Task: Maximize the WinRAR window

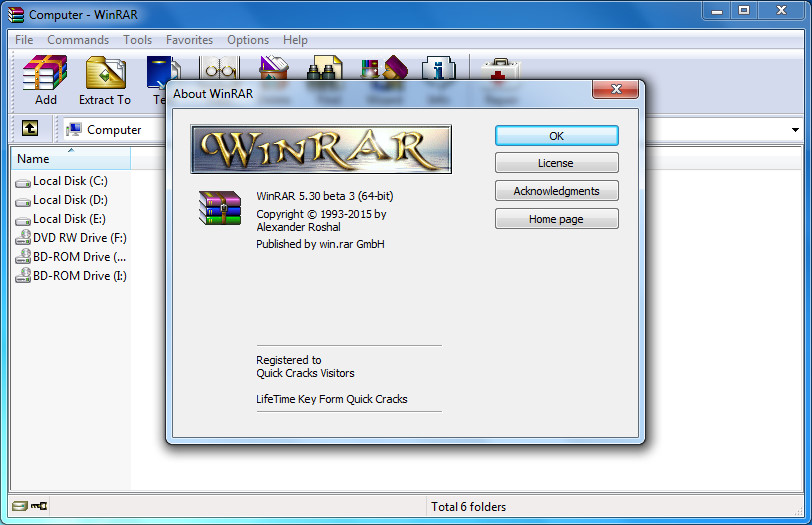Action: coord(744,10)
